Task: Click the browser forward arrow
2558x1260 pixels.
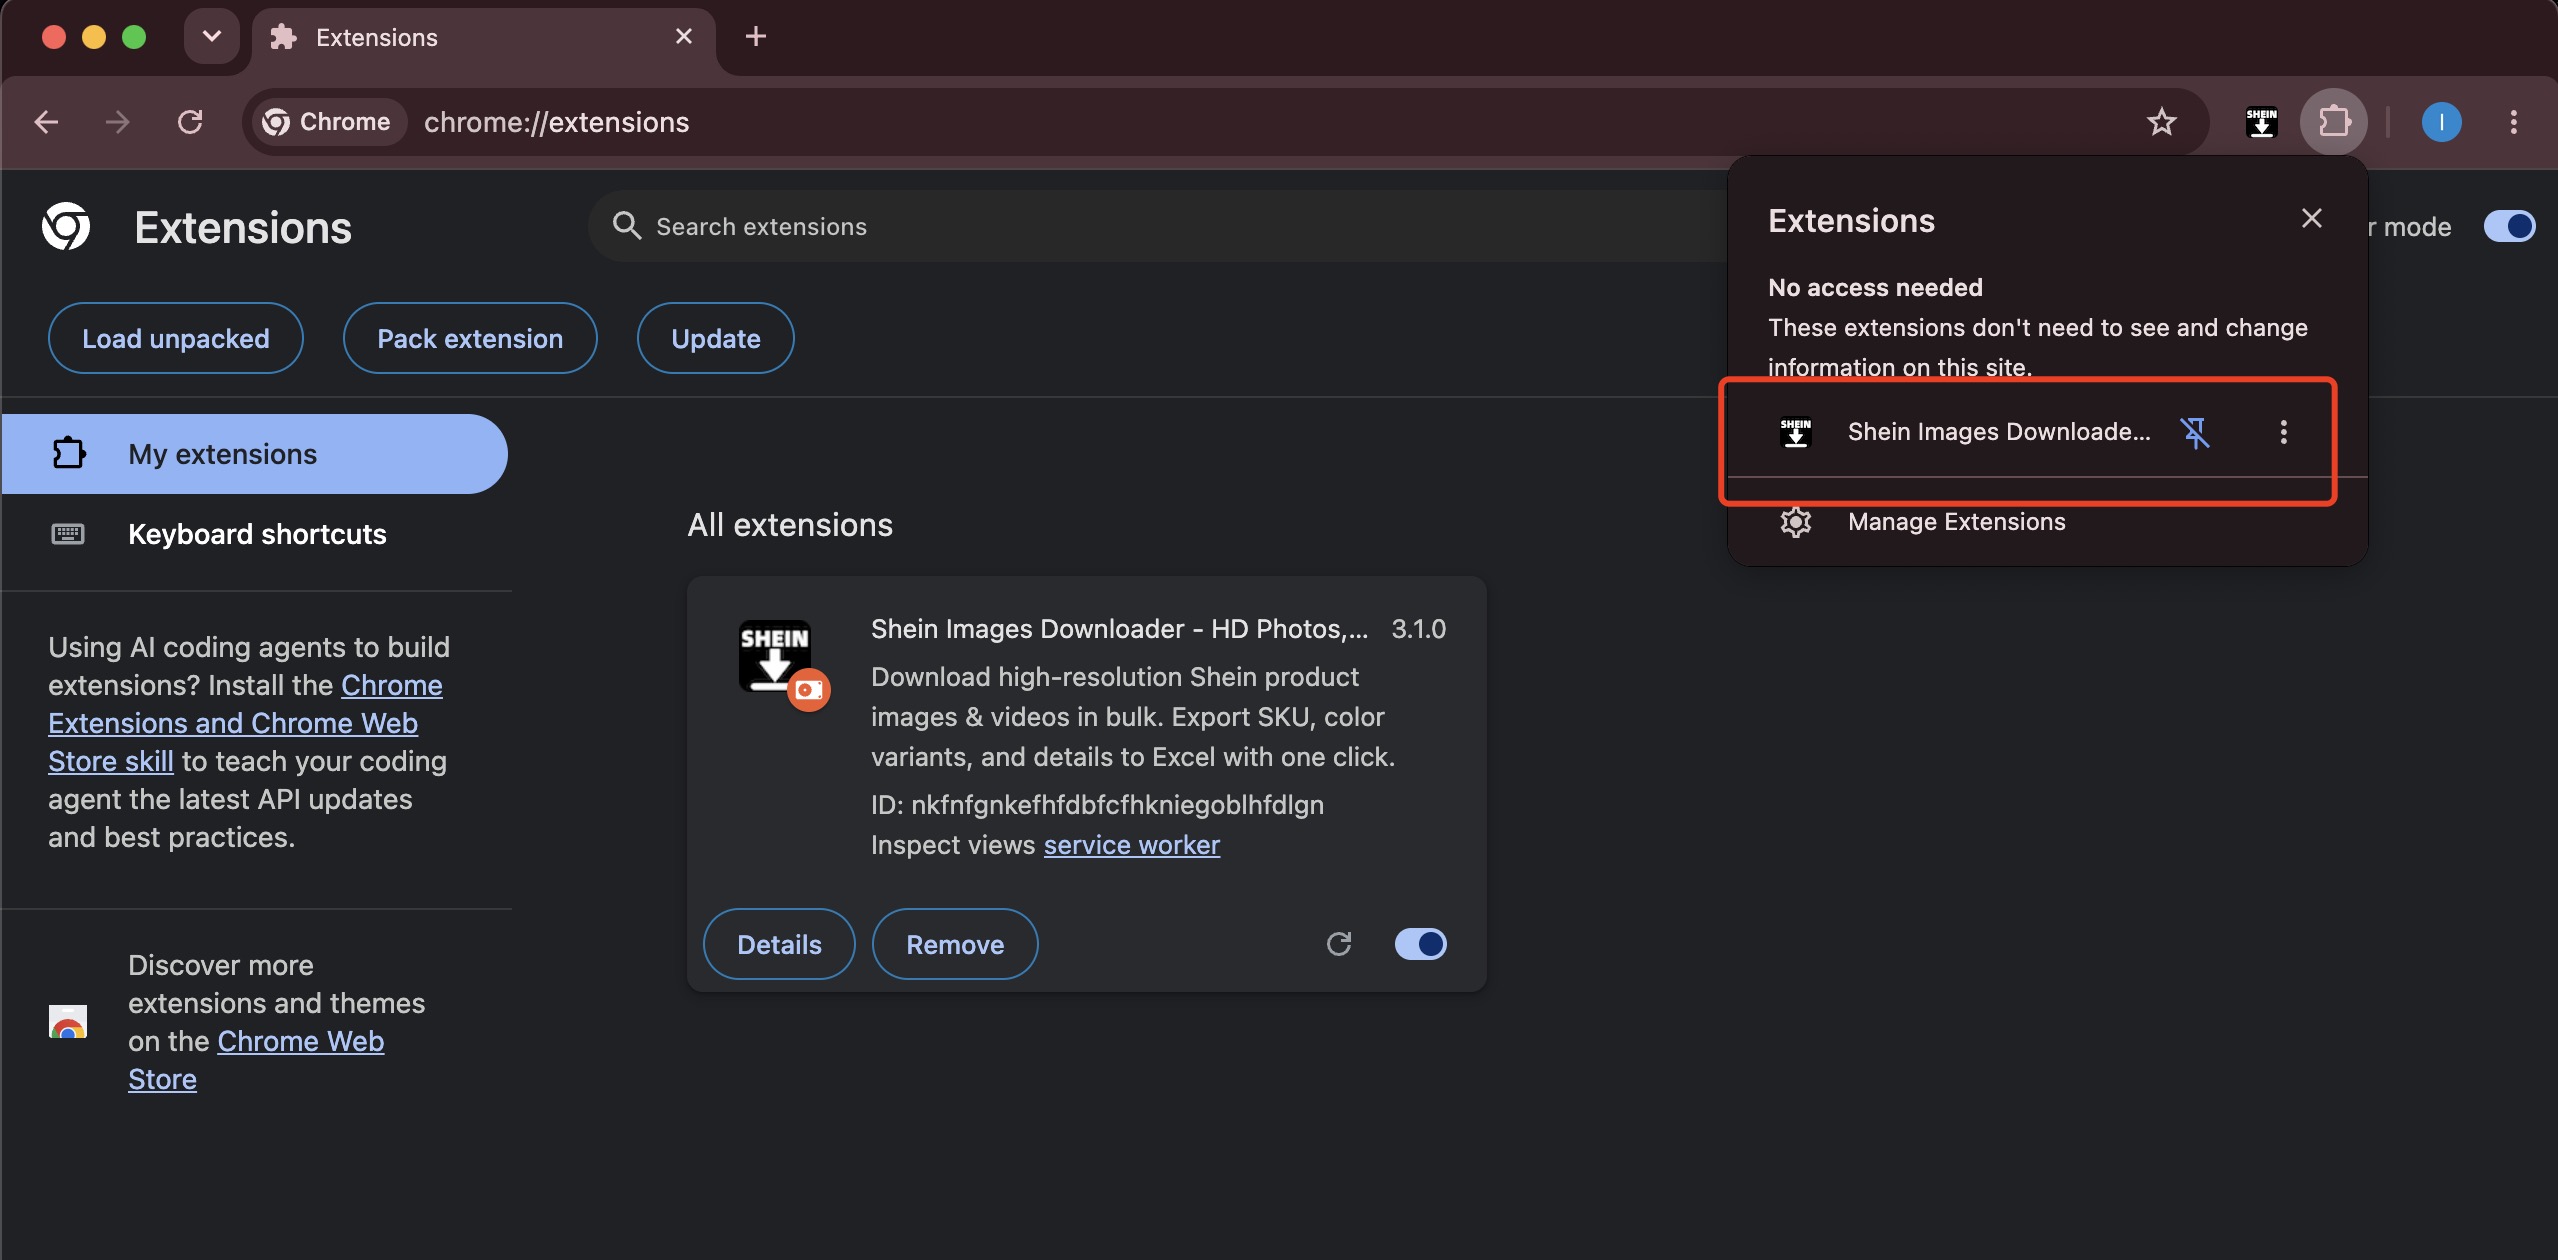Action: [117, 122]
